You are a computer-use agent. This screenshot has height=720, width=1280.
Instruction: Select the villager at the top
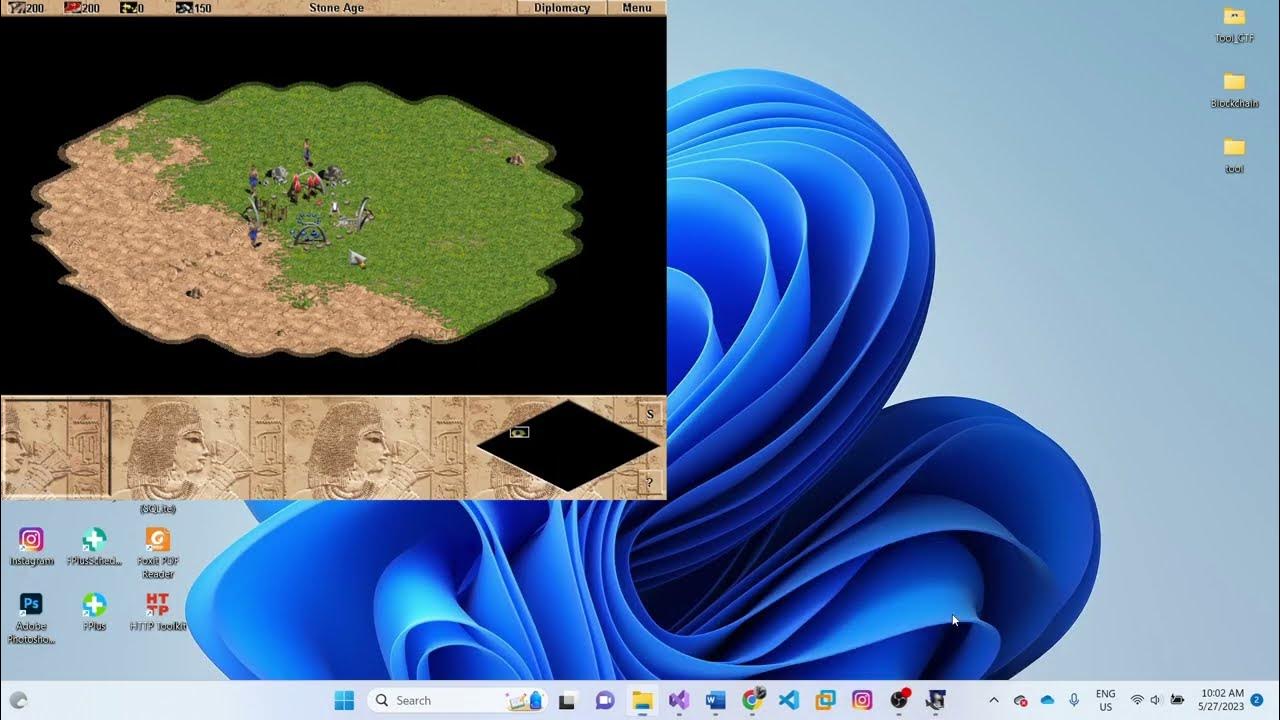307,151
